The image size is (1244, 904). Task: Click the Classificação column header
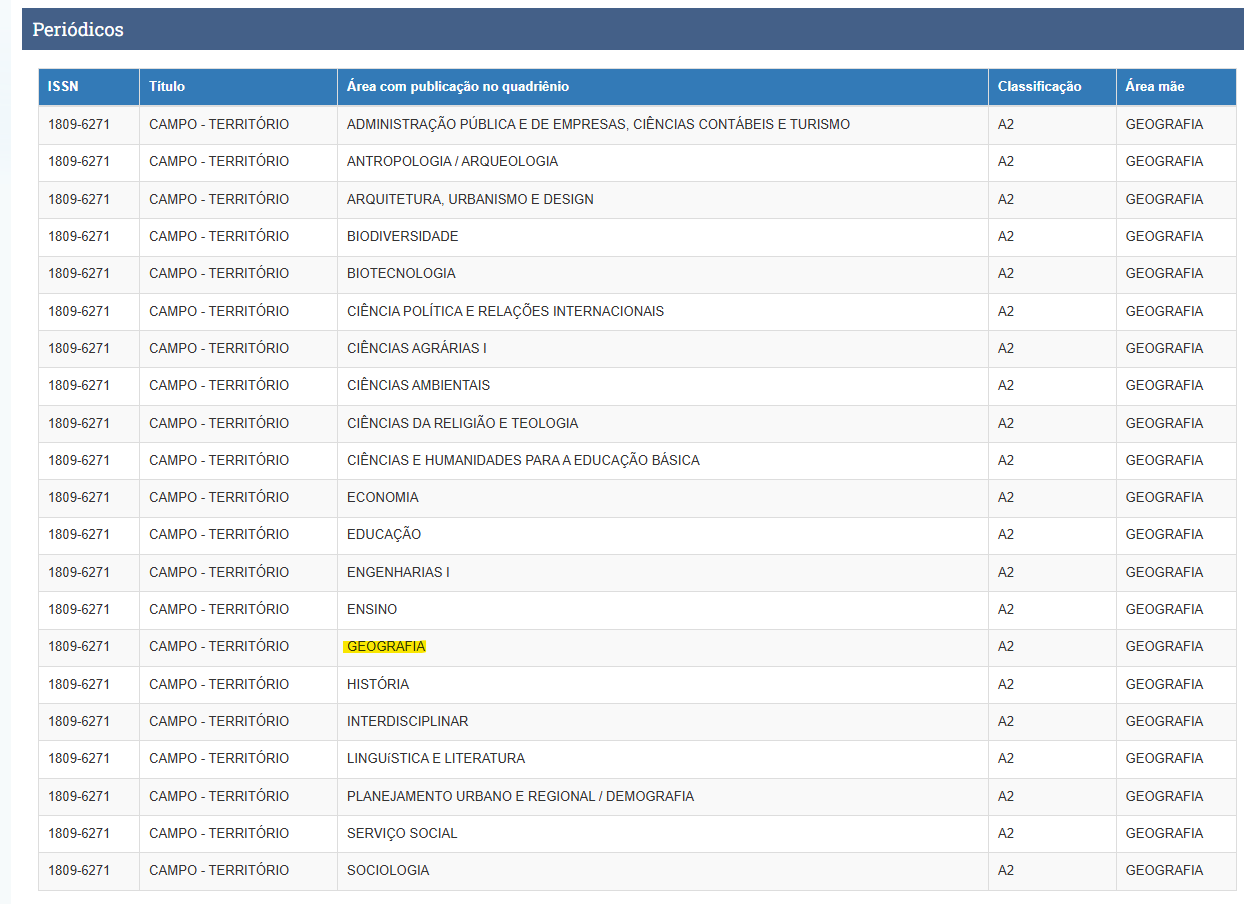[1039, 87]
